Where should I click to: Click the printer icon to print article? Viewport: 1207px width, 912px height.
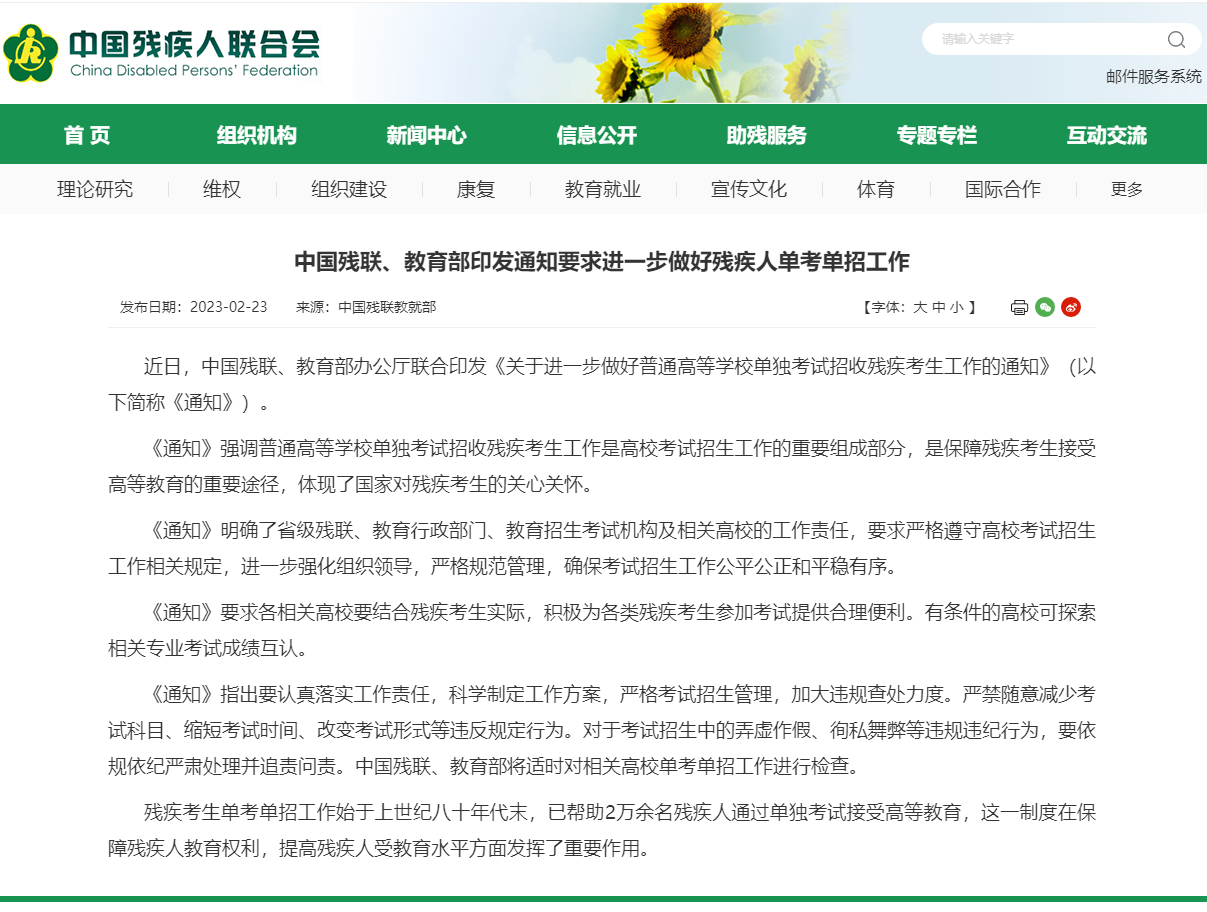(1019, 307)
